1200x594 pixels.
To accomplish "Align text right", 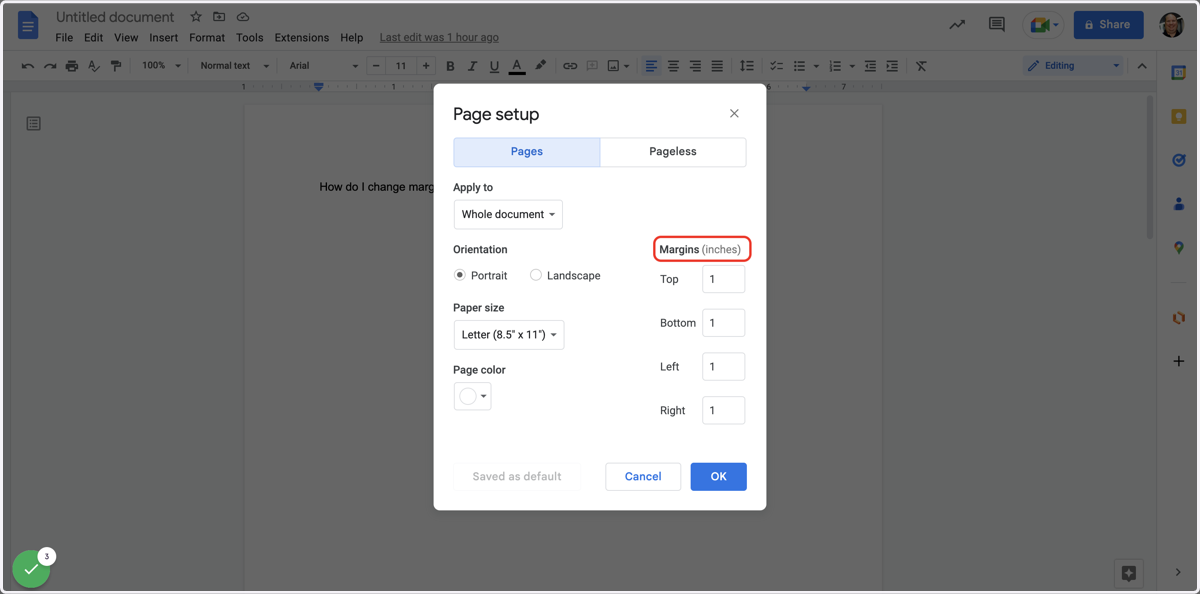I will click(695, 66).
